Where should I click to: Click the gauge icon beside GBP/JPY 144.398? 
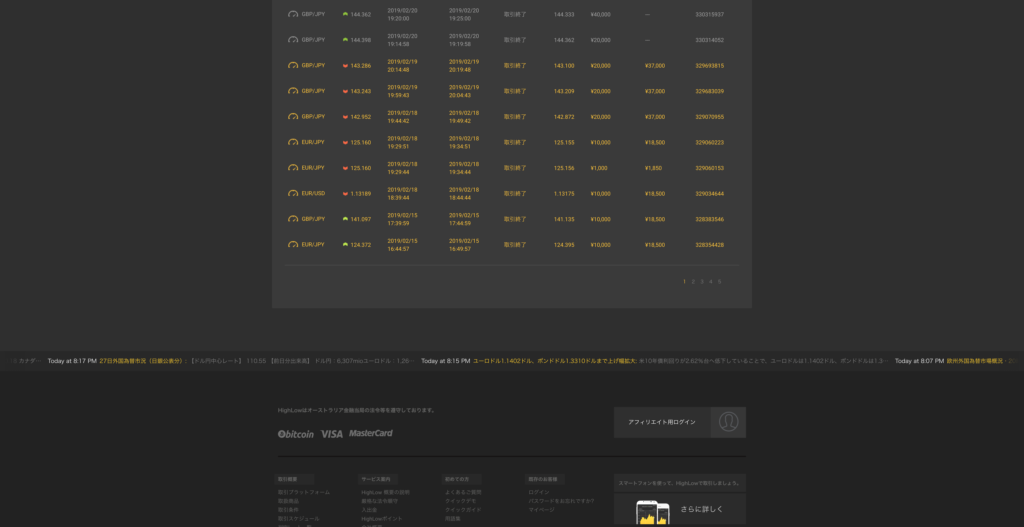[x=293, y=40]
